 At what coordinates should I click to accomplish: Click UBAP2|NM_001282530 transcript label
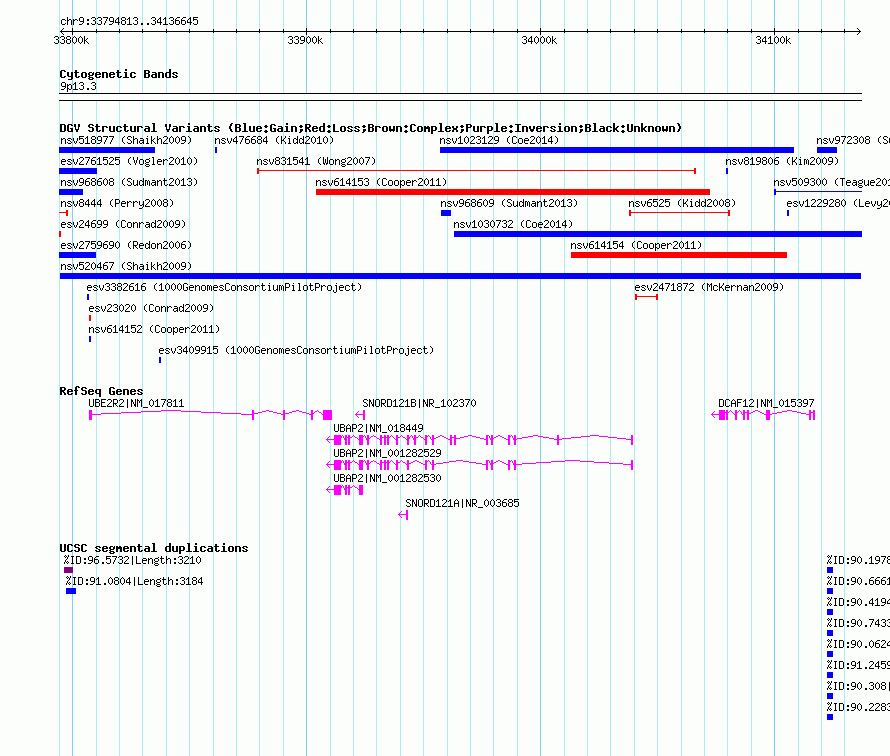pos(387,478)
